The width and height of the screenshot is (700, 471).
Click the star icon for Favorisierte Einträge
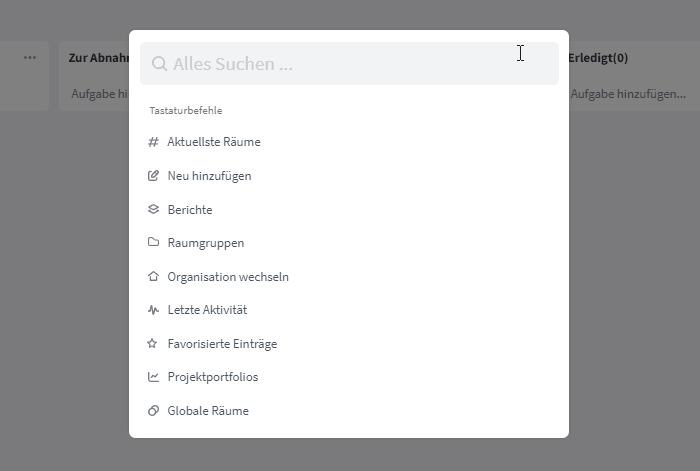pos(152,343)
